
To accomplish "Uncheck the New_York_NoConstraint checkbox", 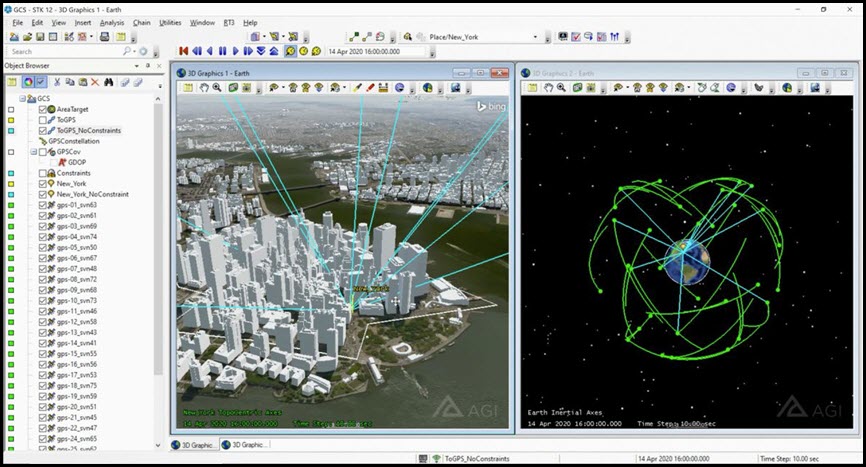I will pyautogui.click(x=43, y=194).
